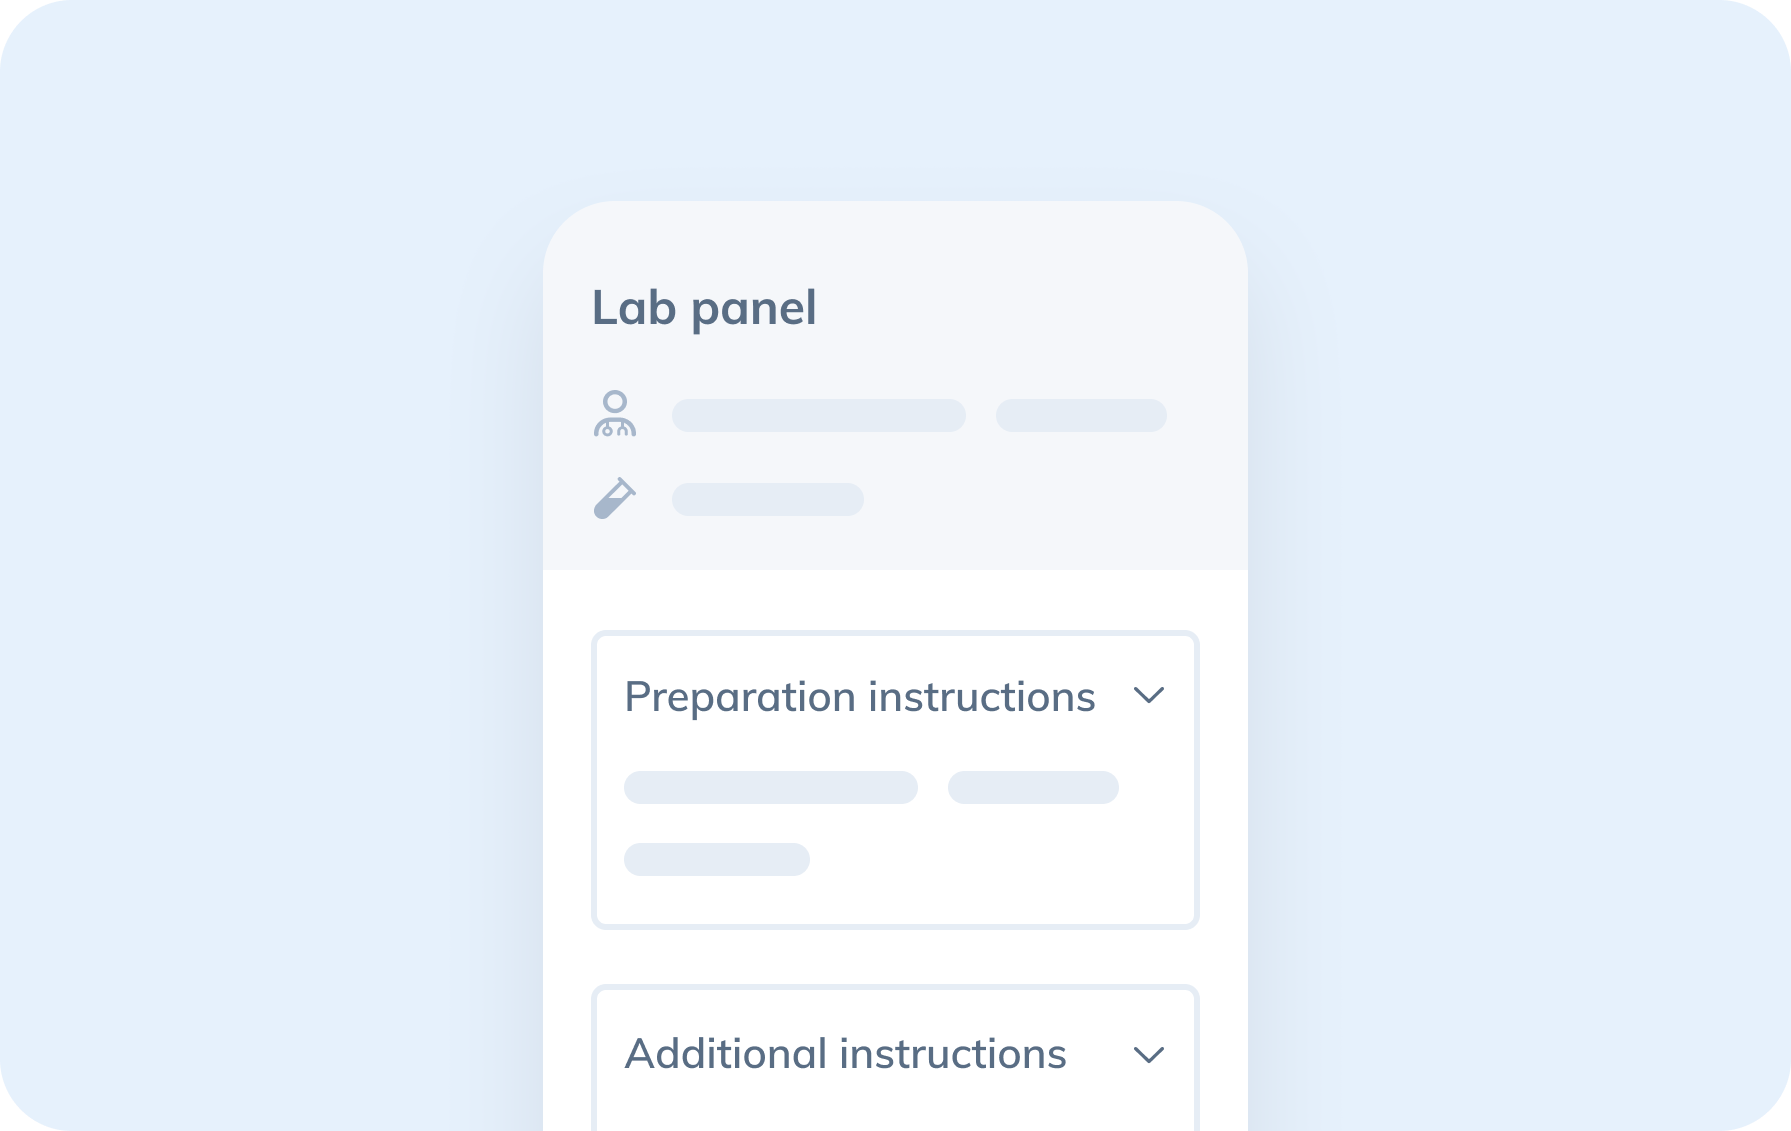Click the Lab panel title

click(705, 308)
